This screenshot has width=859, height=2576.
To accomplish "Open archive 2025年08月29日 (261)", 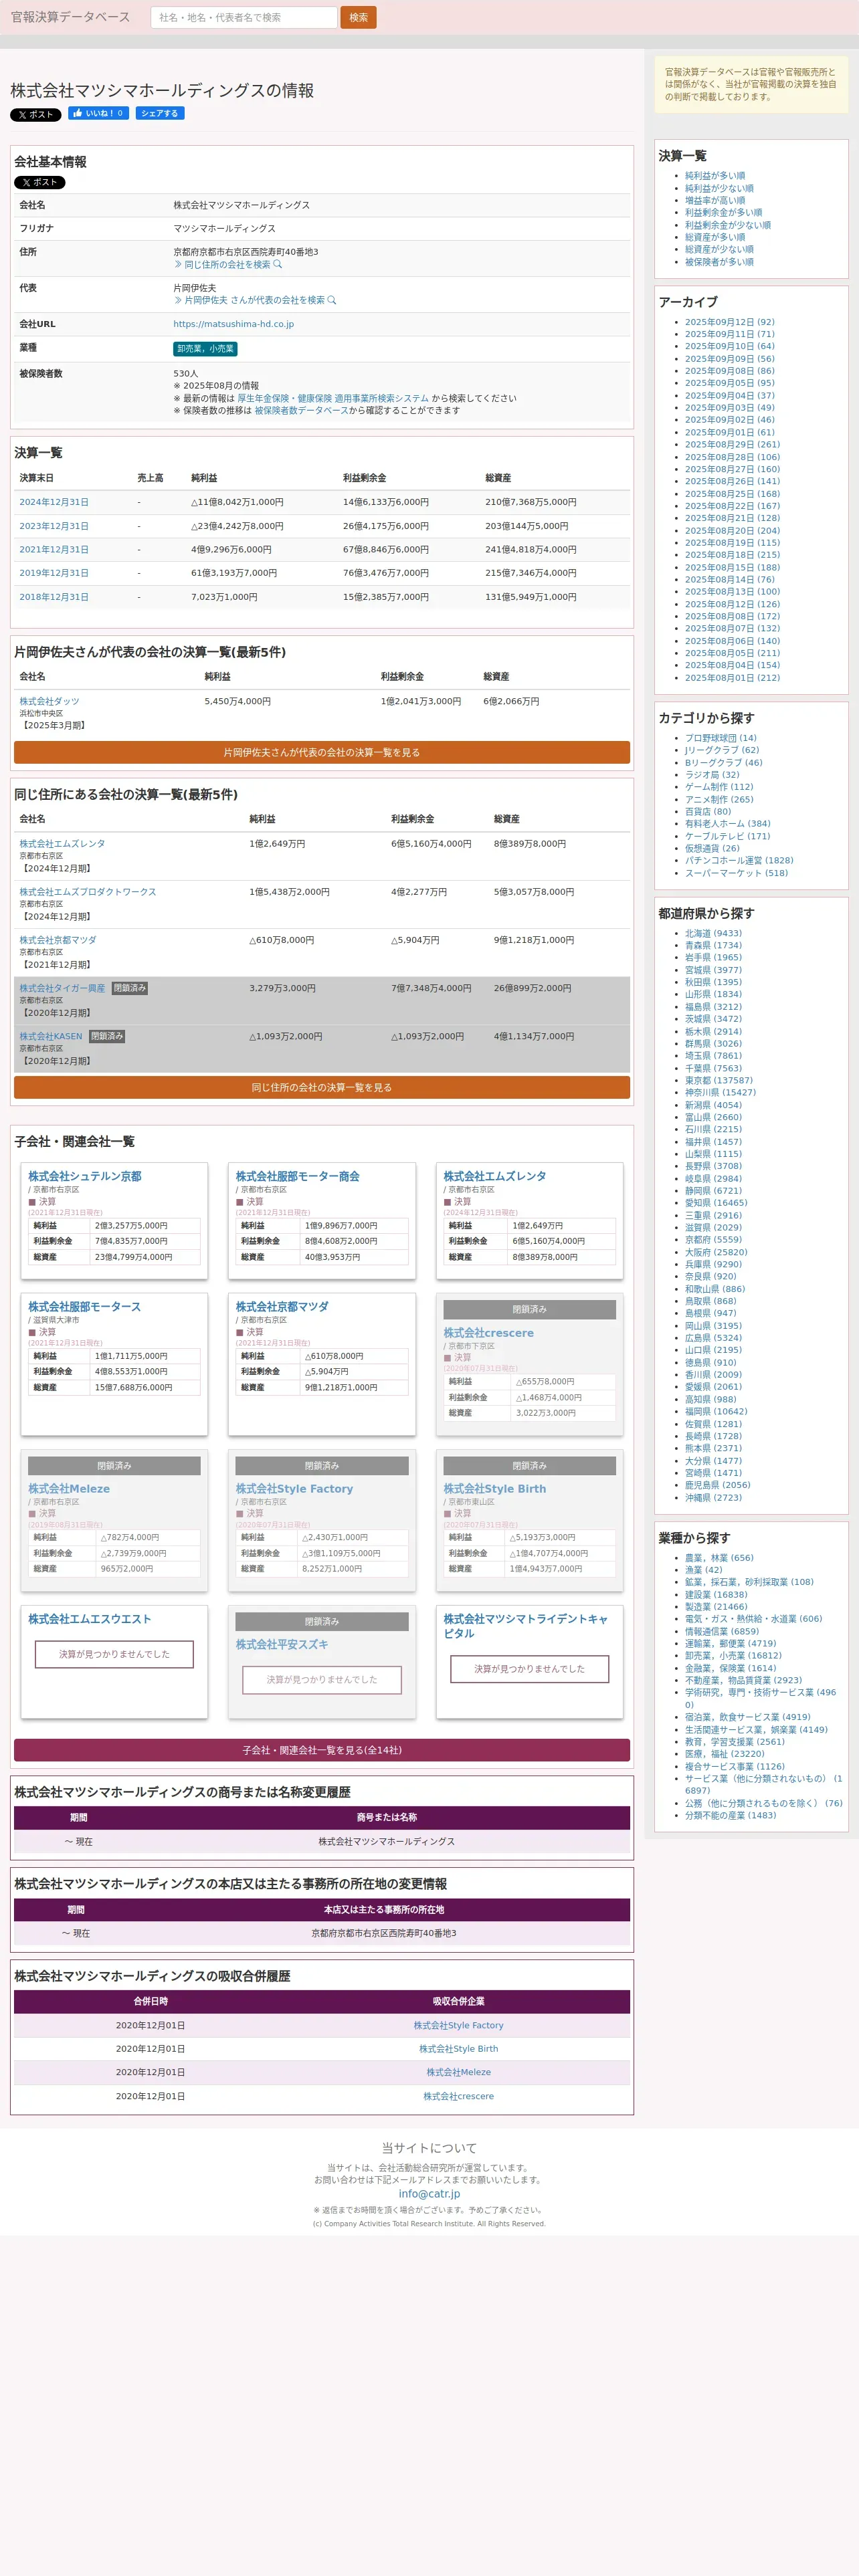I will tap(732, 445).
